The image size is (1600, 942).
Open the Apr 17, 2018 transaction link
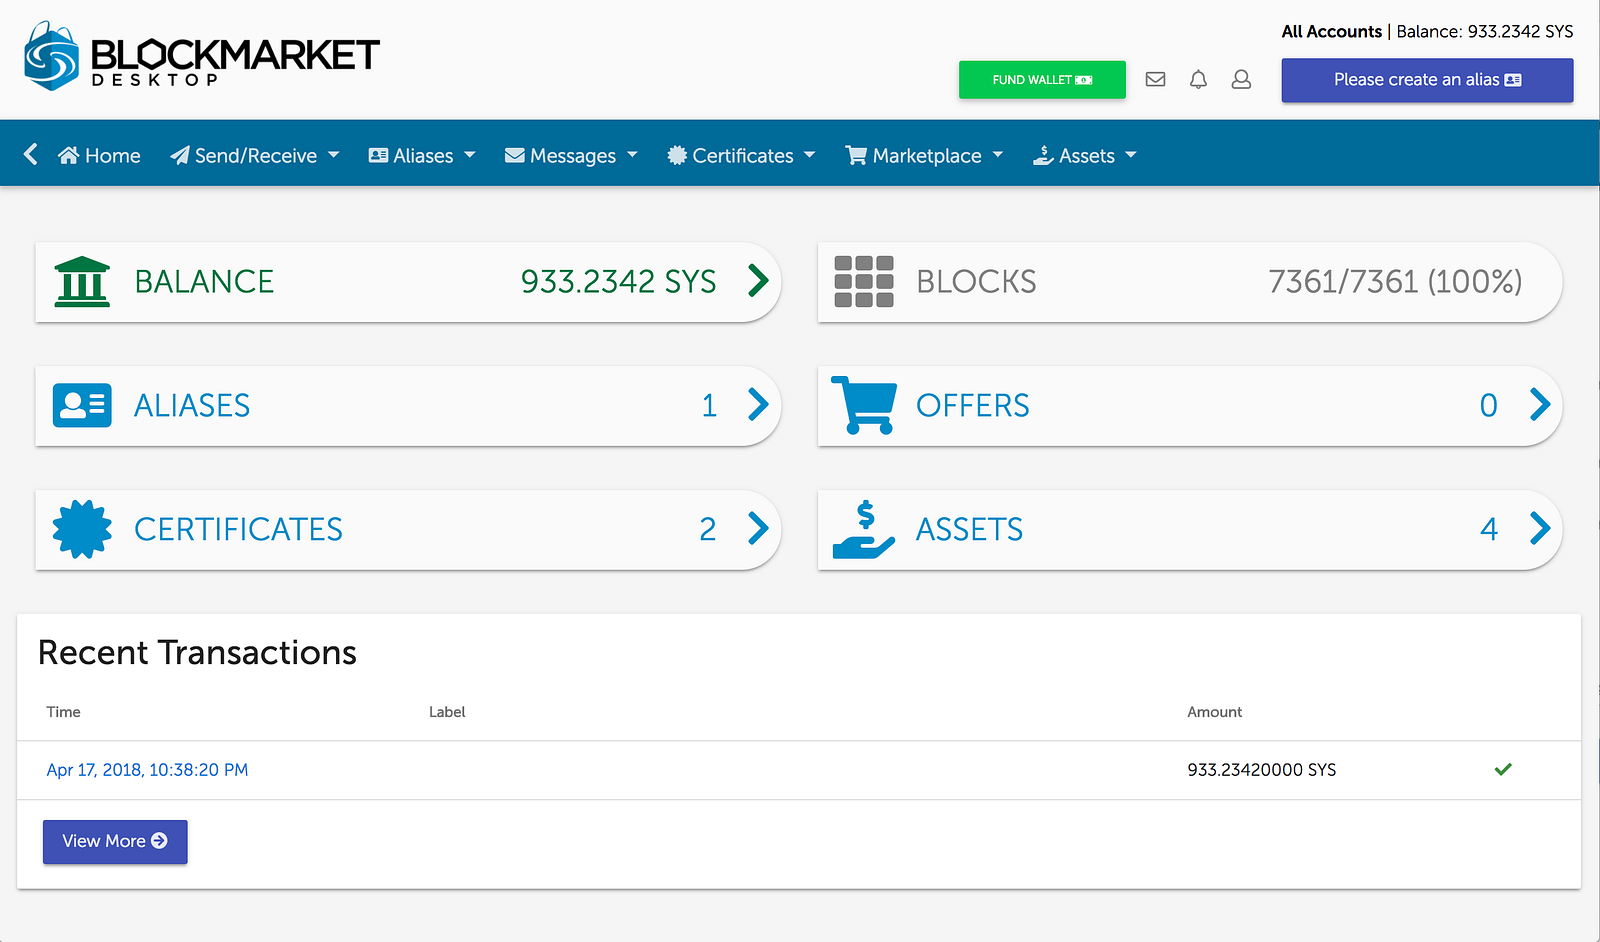147,770
